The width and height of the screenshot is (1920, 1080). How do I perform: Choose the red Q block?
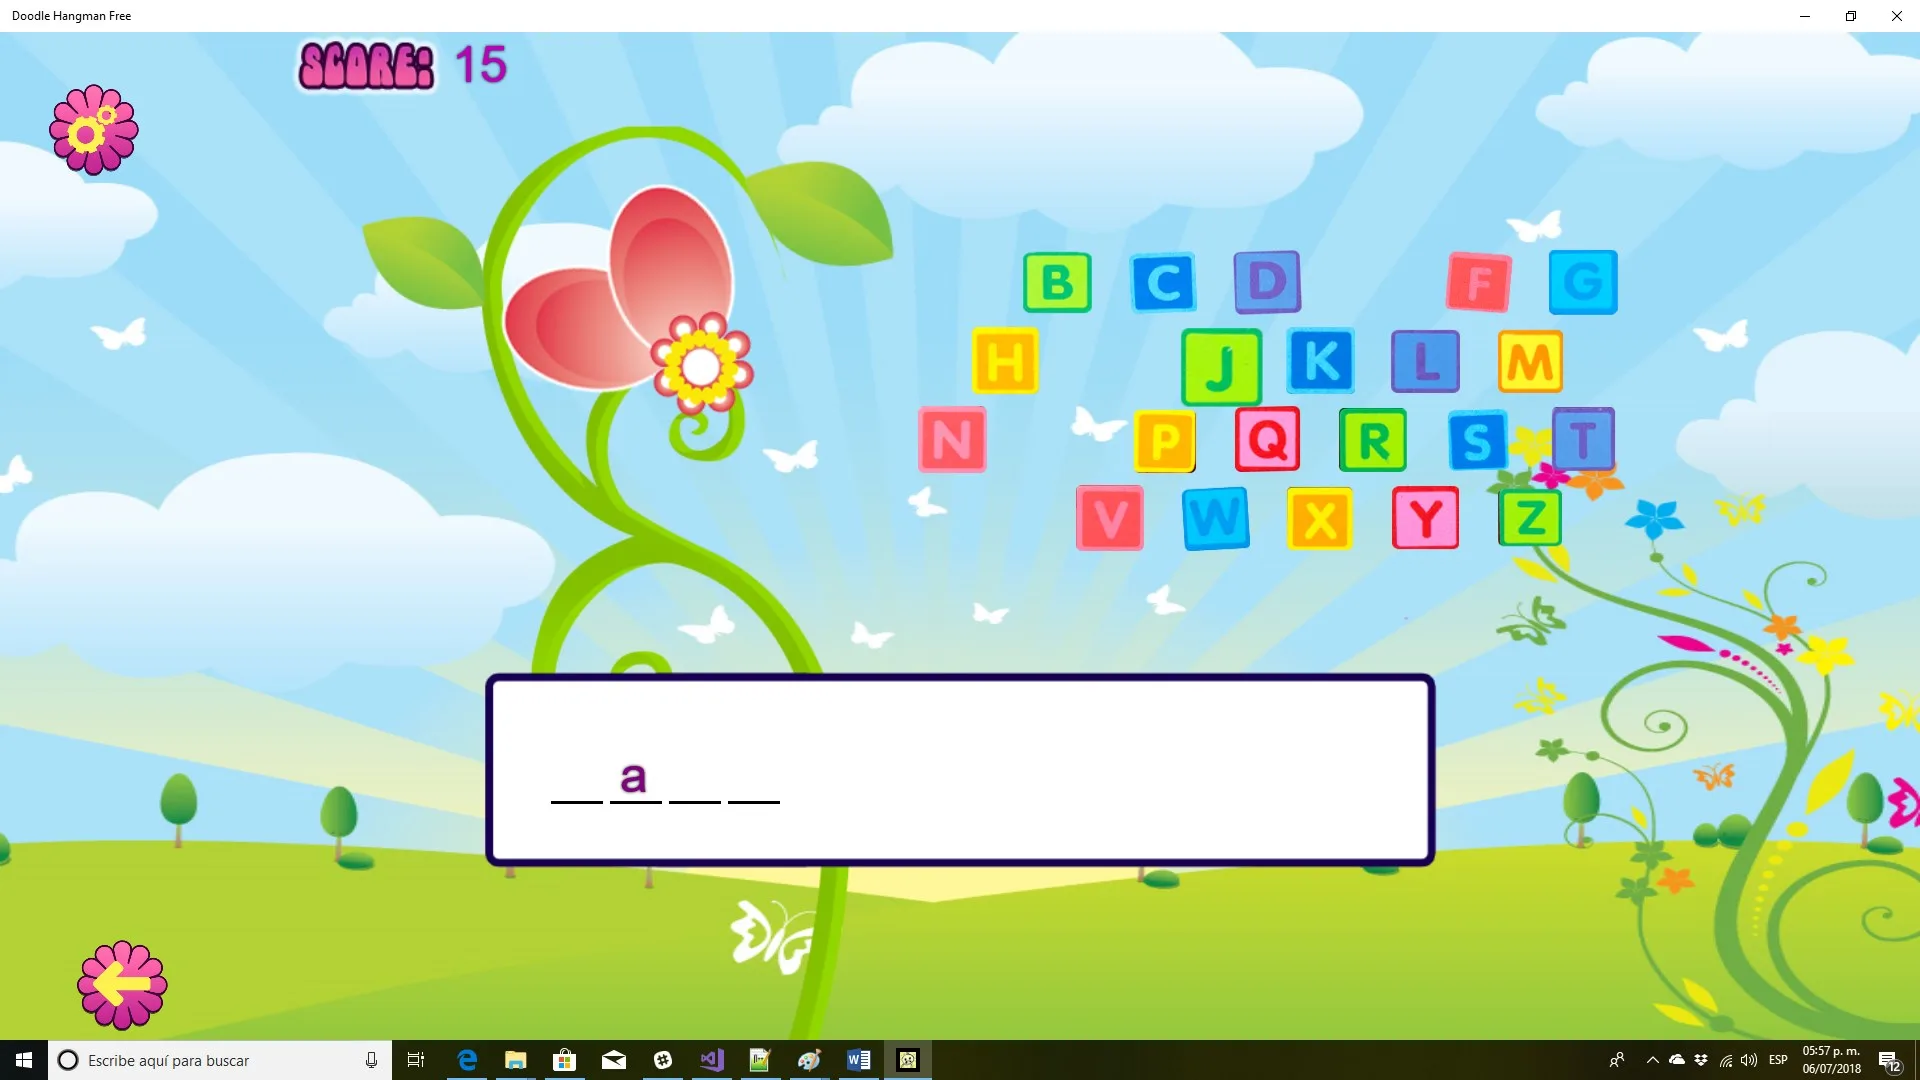point(1267,439)
